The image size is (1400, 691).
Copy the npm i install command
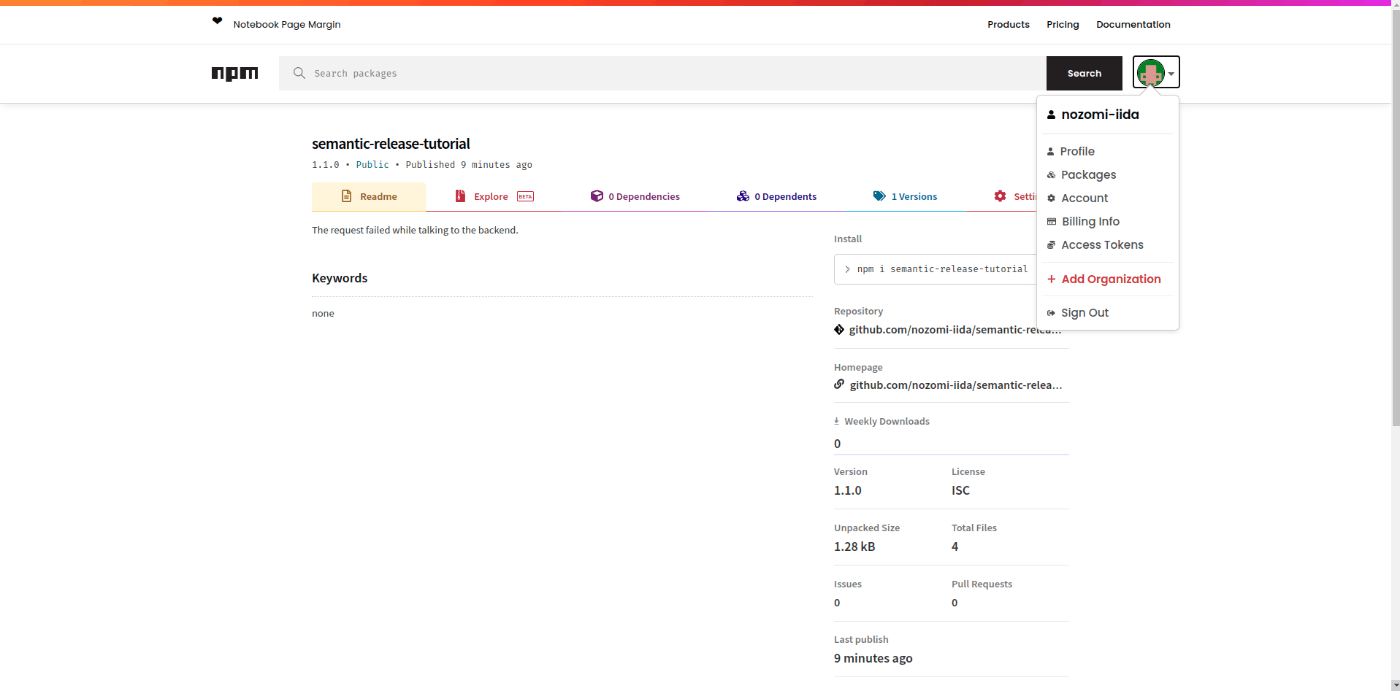[942, 269]
